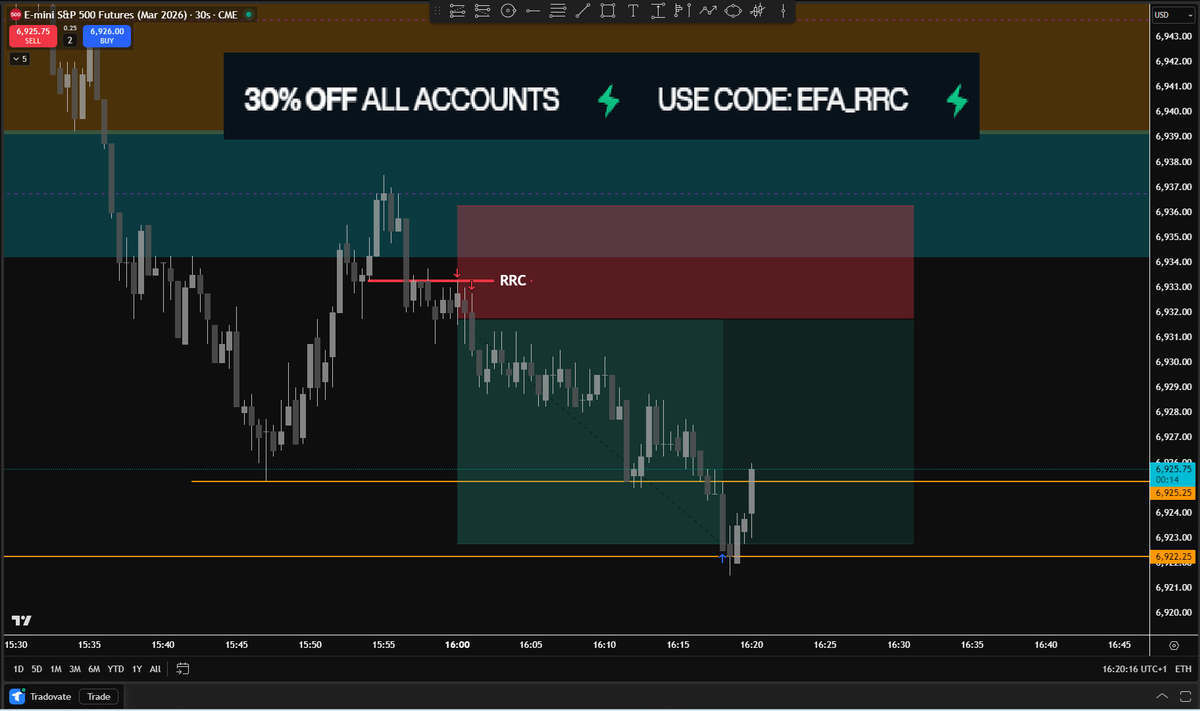The width and height of the screenshot is (1200, 711).
Task: Select the 5D time range
Action: (x=37, y=669)
